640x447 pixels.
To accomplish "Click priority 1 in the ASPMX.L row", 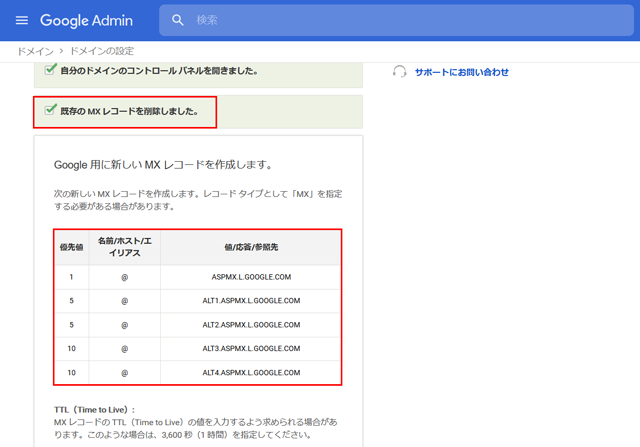I will 71,277.
